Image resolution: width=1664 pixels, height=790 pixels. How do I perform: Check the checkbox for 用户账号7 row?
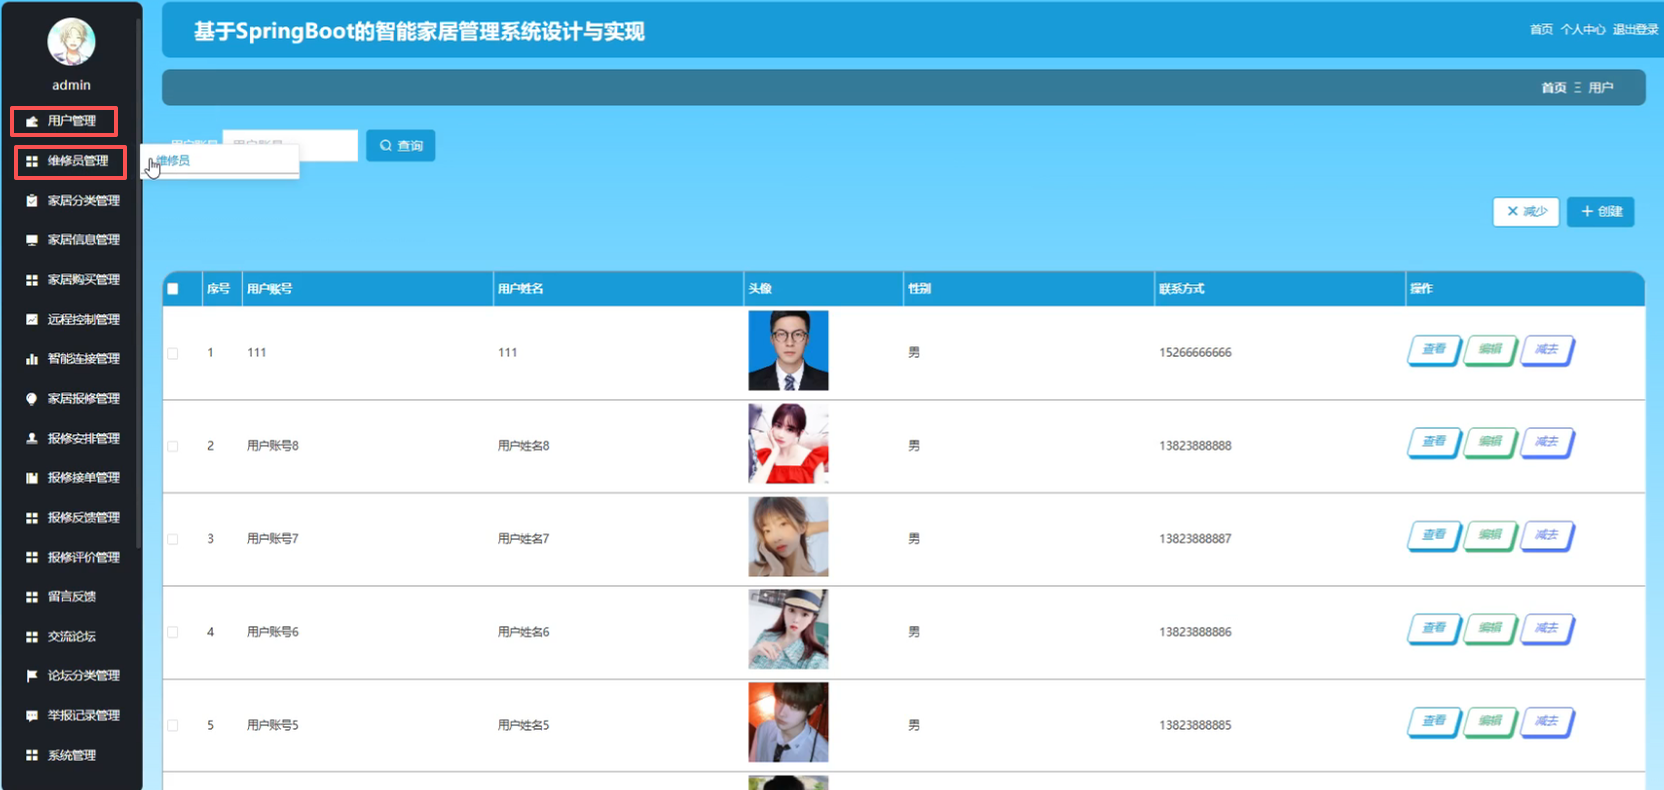point(173,539)
